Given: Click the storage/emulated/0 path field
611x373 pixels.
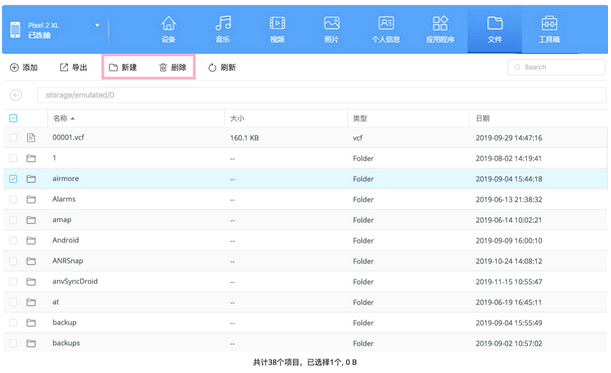Looking at the screenshot, I should click(321, 95).
